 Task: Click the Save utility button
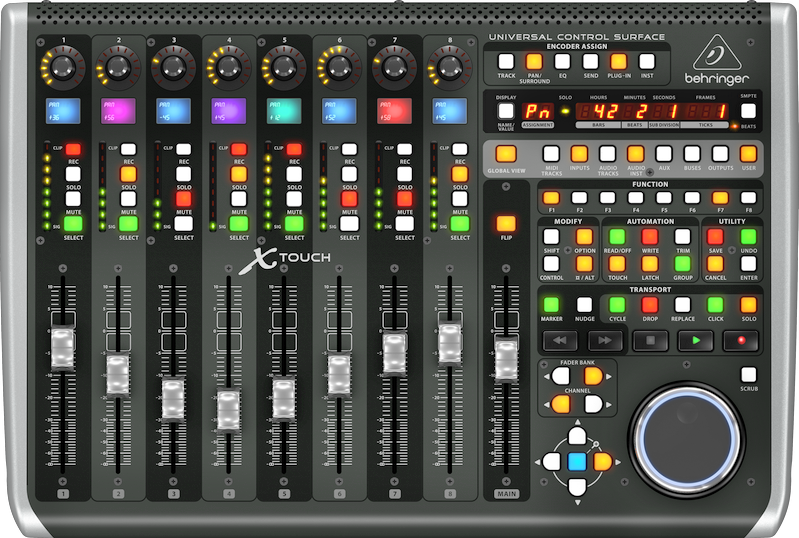pyautogui.click(x=715, y=237)
